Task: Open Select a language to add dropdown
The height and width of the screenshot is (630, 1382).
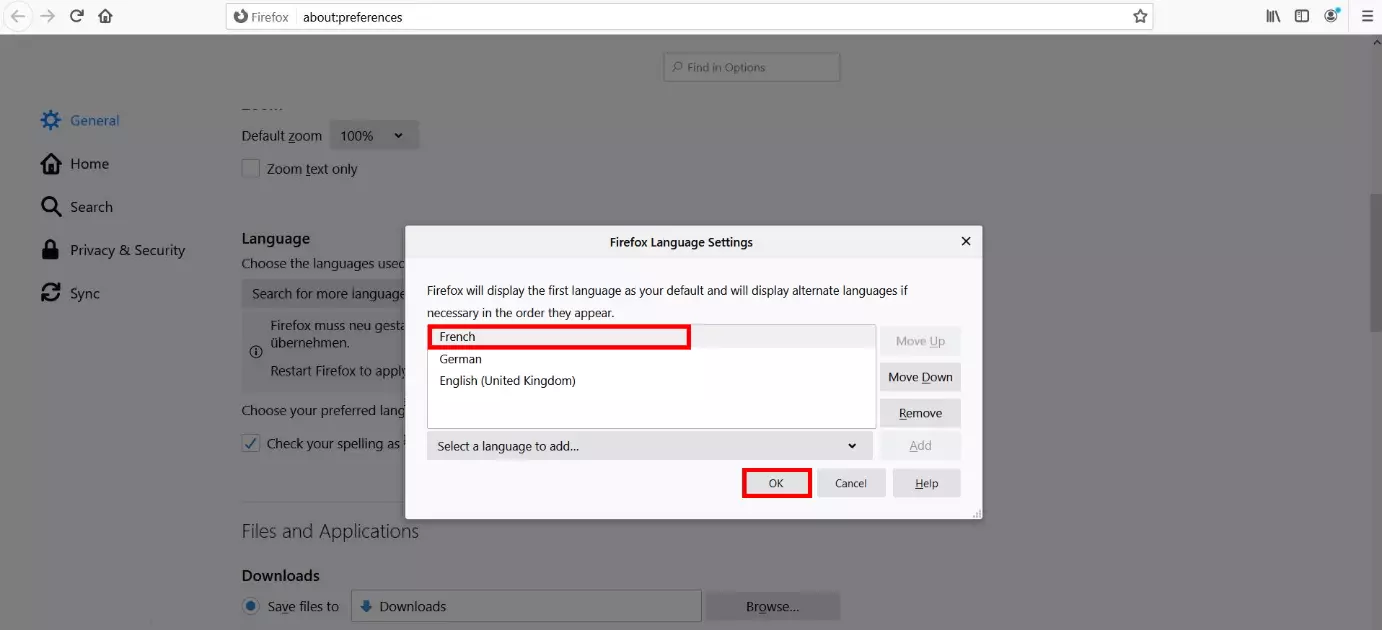Action: 649,446
